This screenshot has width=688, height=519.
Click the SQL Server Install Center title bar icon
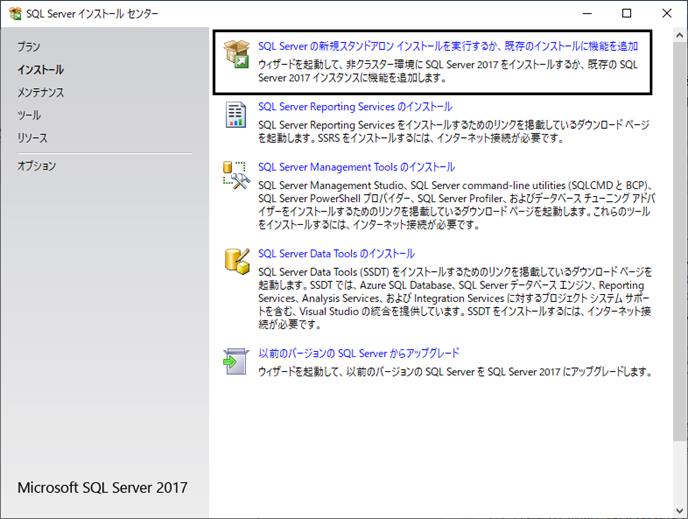pyautogui.click(x=15, y=14)
